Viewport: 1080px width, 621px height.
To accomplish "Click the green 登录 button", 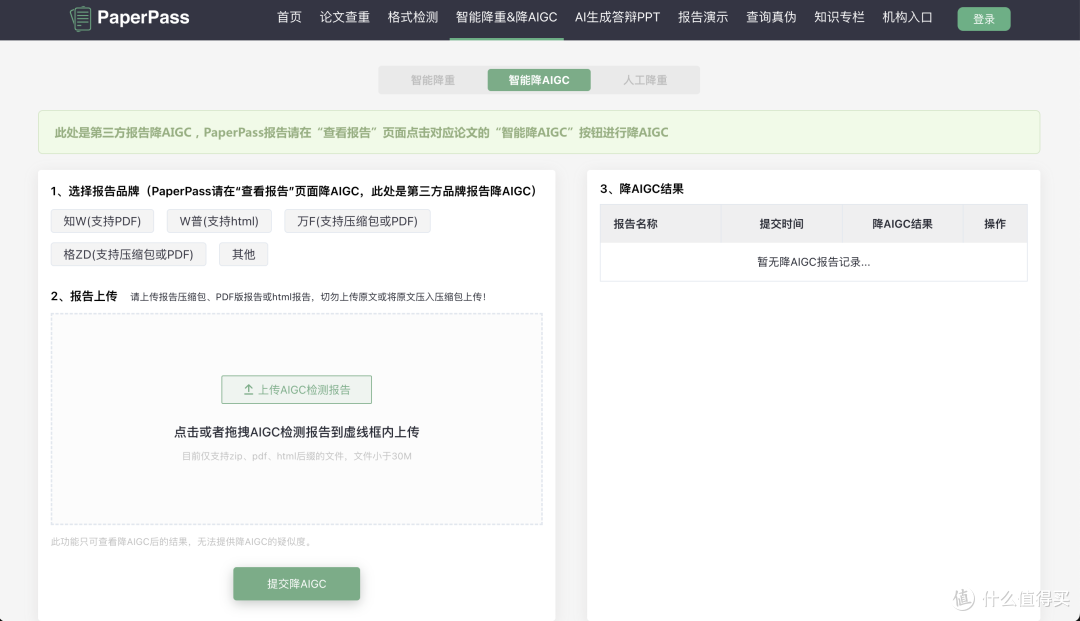I will [984, 19].
